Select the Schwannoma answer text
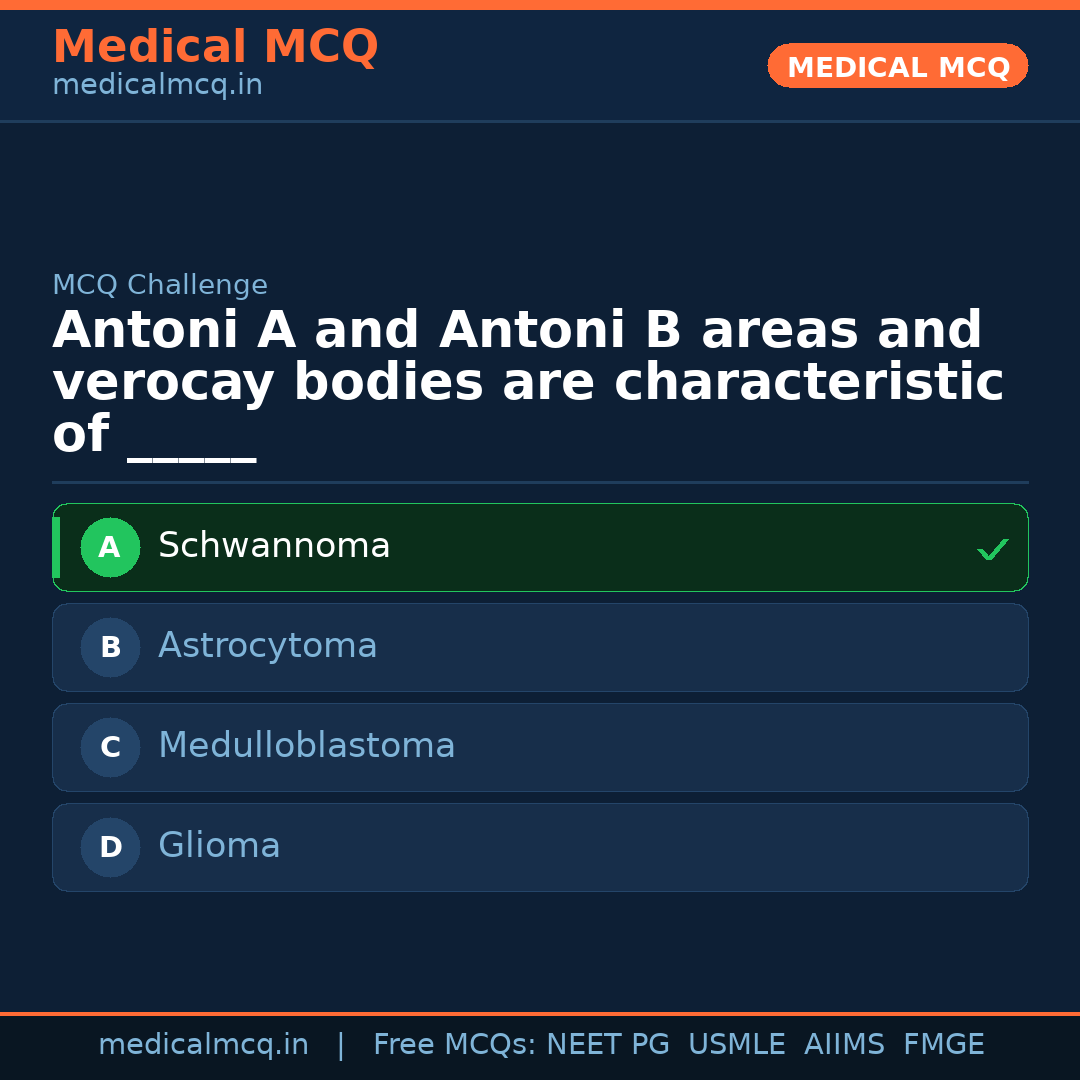This screenshot has width=1080, height=1080. click(x=274, y=546)
